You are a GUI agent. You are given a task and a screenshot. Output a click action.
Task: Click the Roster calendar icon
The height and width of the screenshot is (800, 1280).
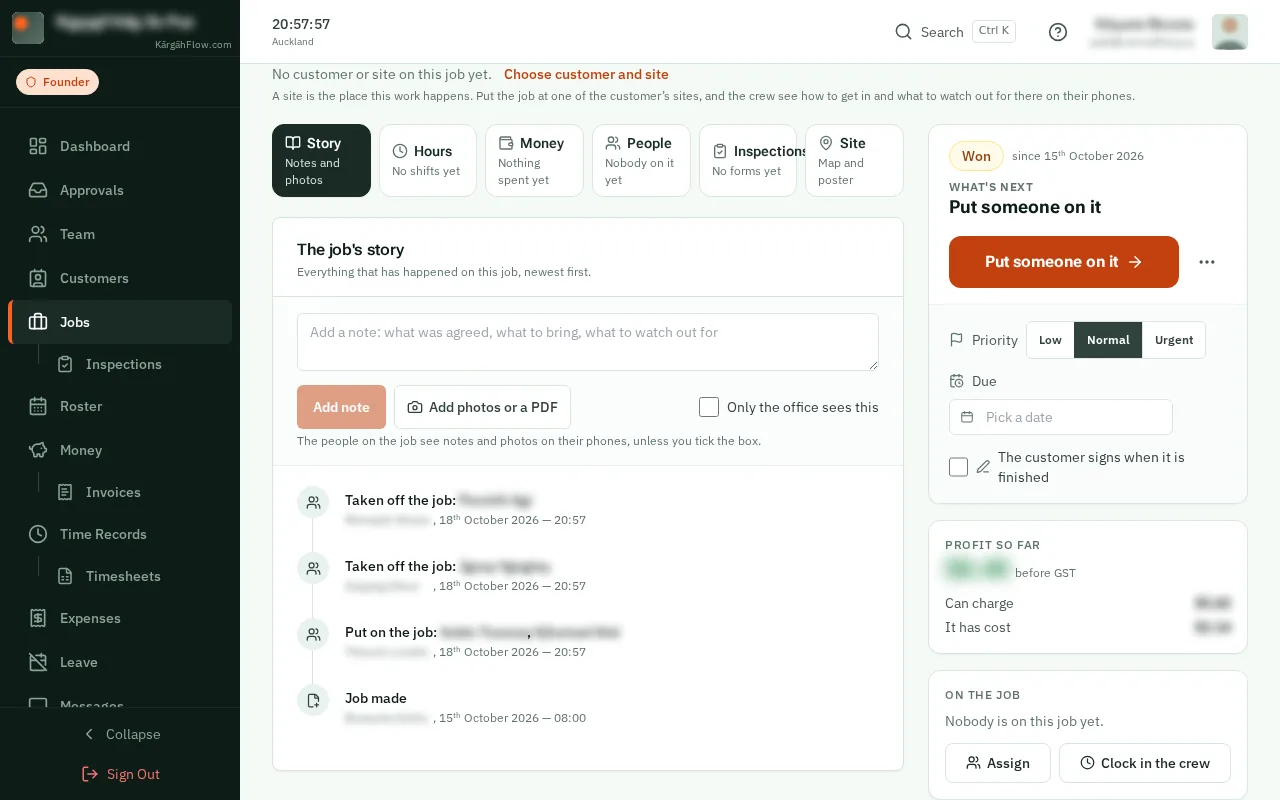[x=38, y=406]
